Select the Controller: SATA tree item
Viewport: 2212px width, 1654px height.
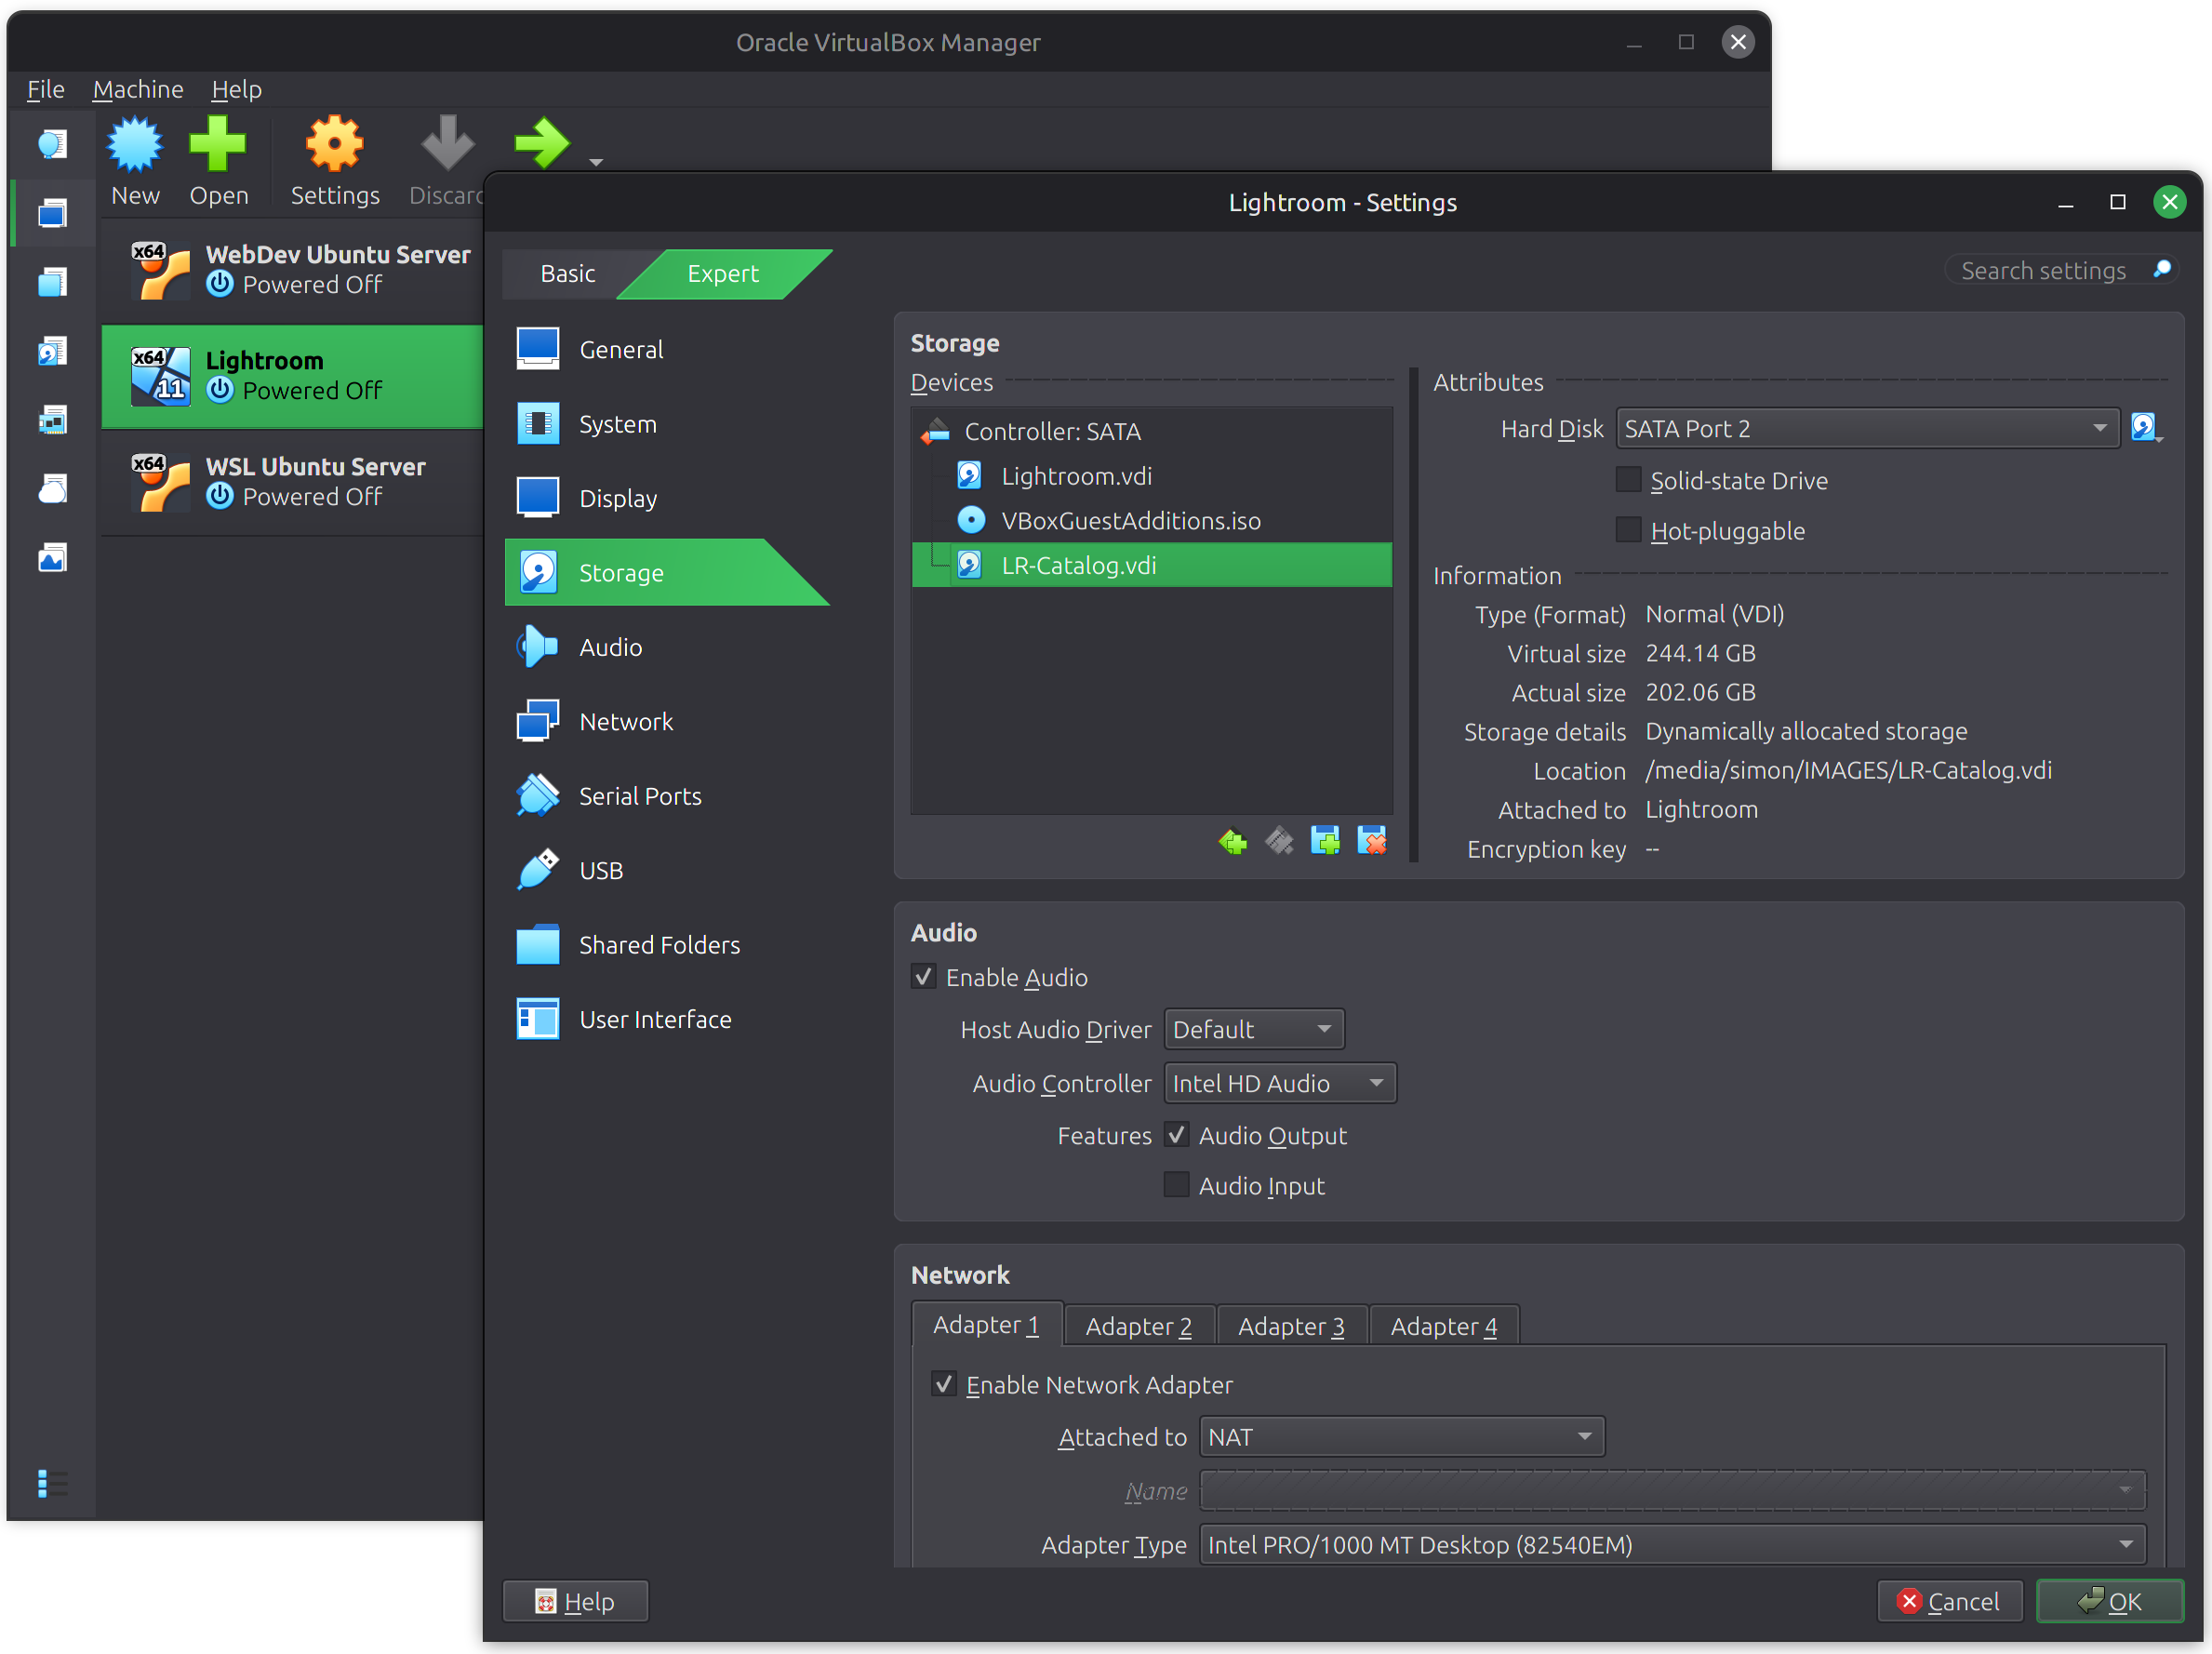pyautogui.click(x=1152, y=431)
